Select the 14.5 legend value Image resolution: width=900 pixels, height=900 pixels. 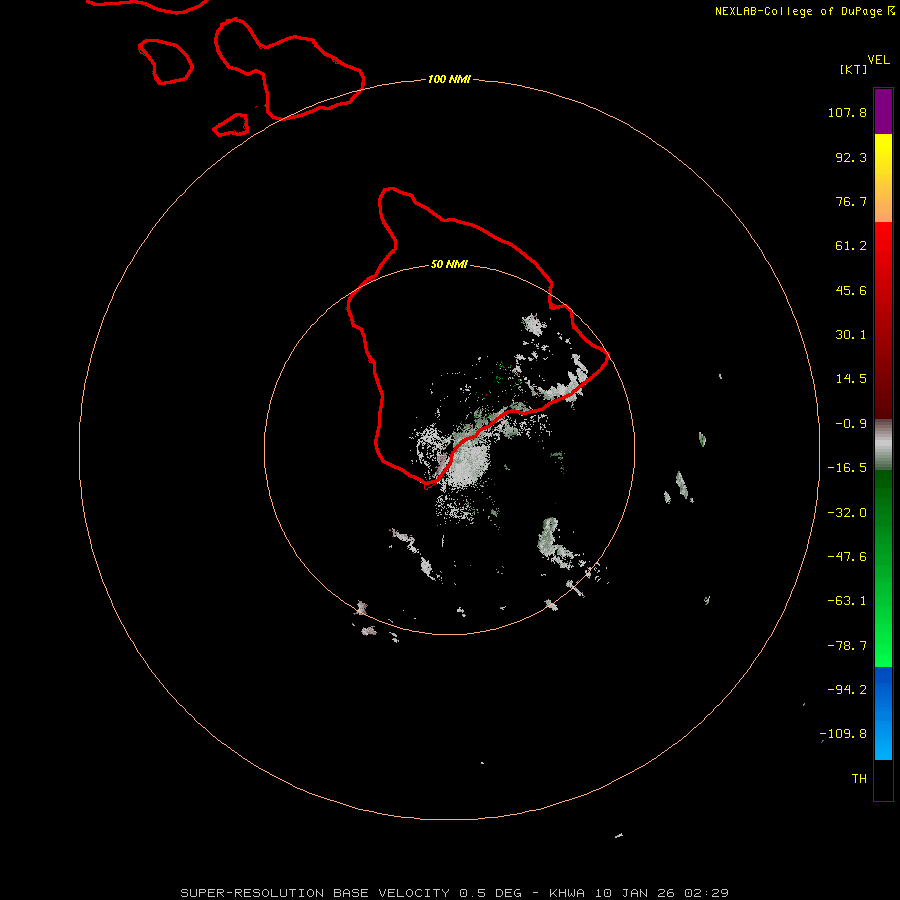(x=851, y=379)
